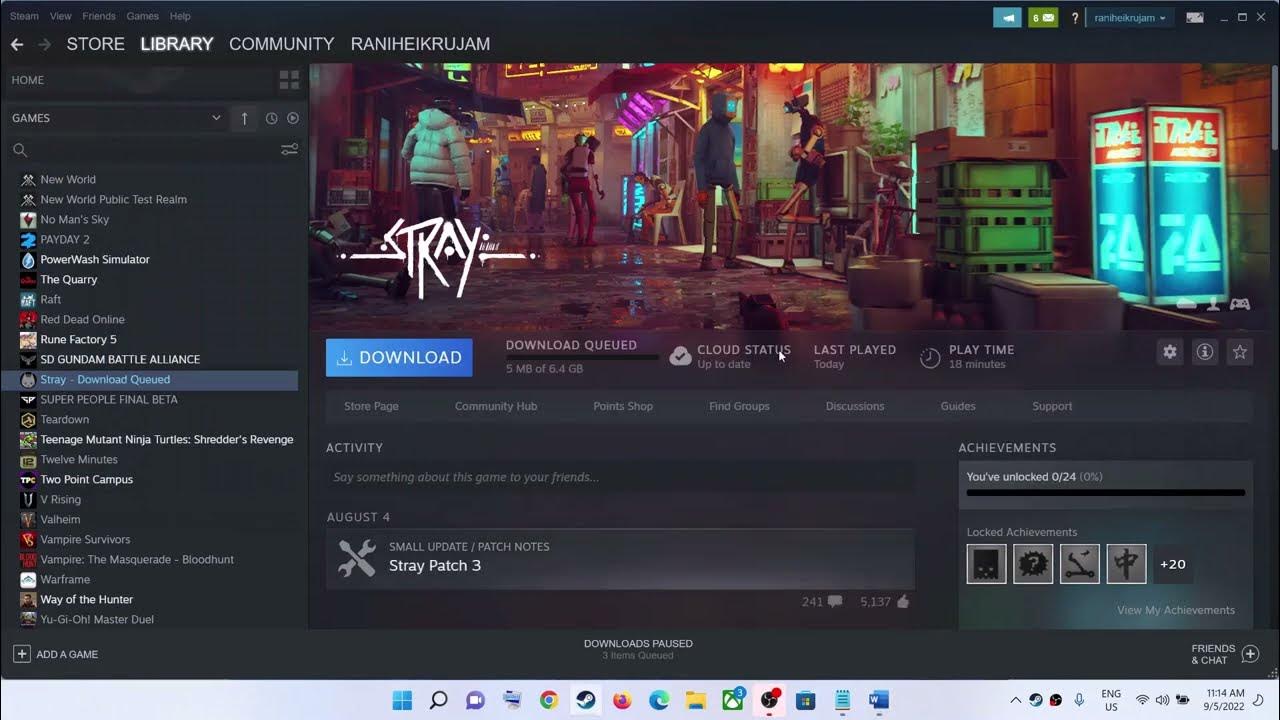The width and height of the screenshot is (1280, 720).
Task: Open the green inbox notifications icon
Action: [1043, 17]
